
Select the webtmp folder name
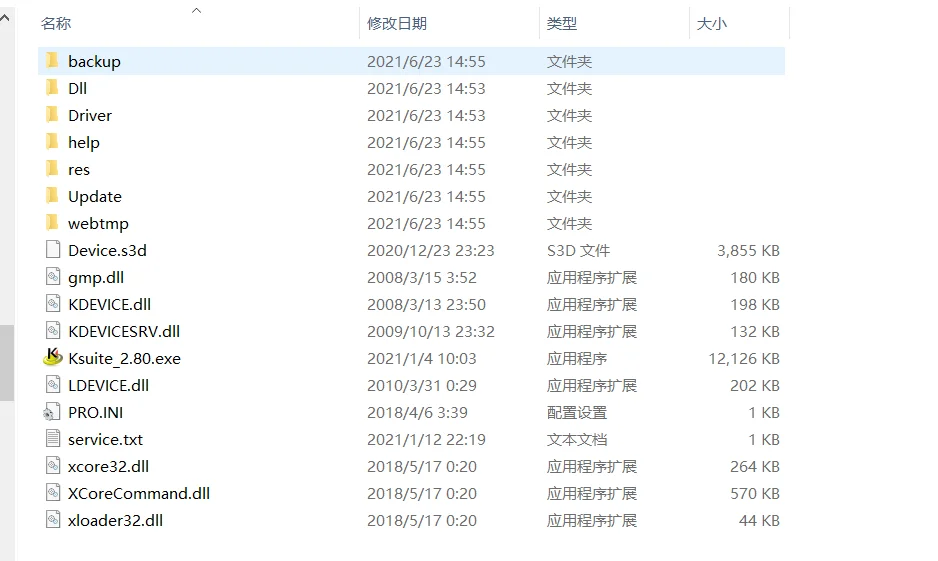(x=98, y=224)
